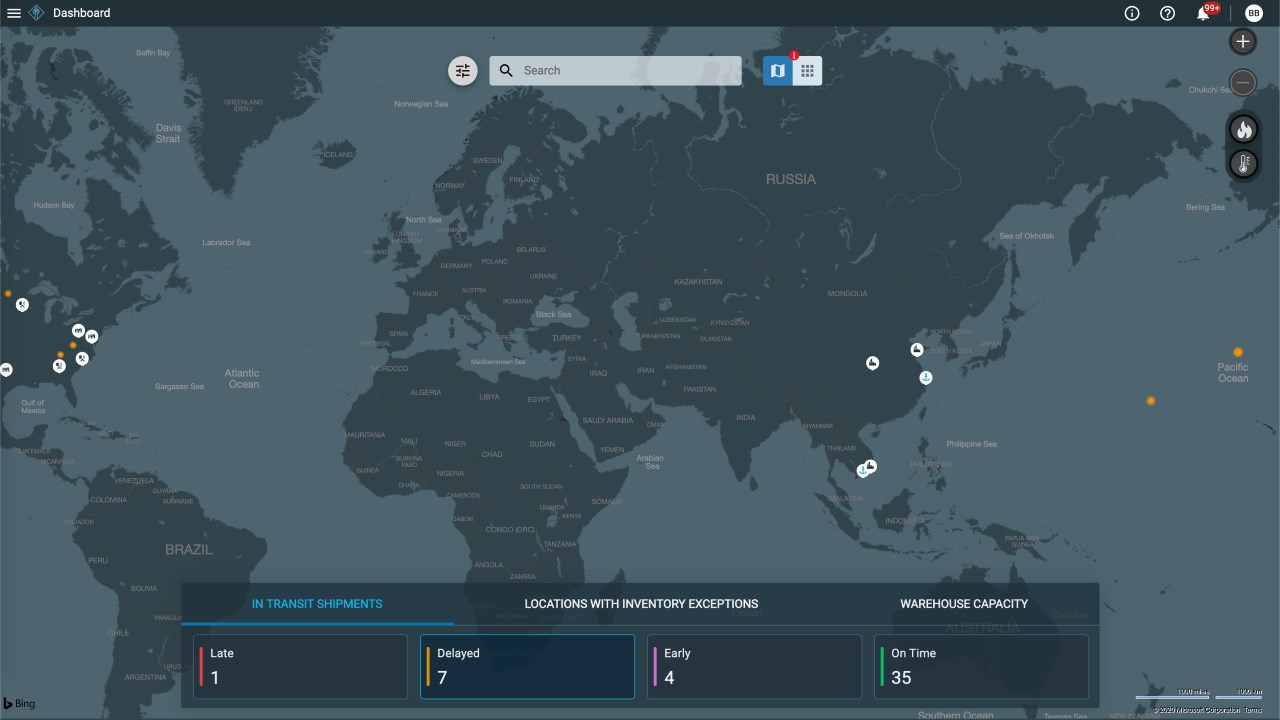The height and width of the screenshot is (720, 1280).
Task: Zoom out the map with minus button
Action: (1243, 82)
